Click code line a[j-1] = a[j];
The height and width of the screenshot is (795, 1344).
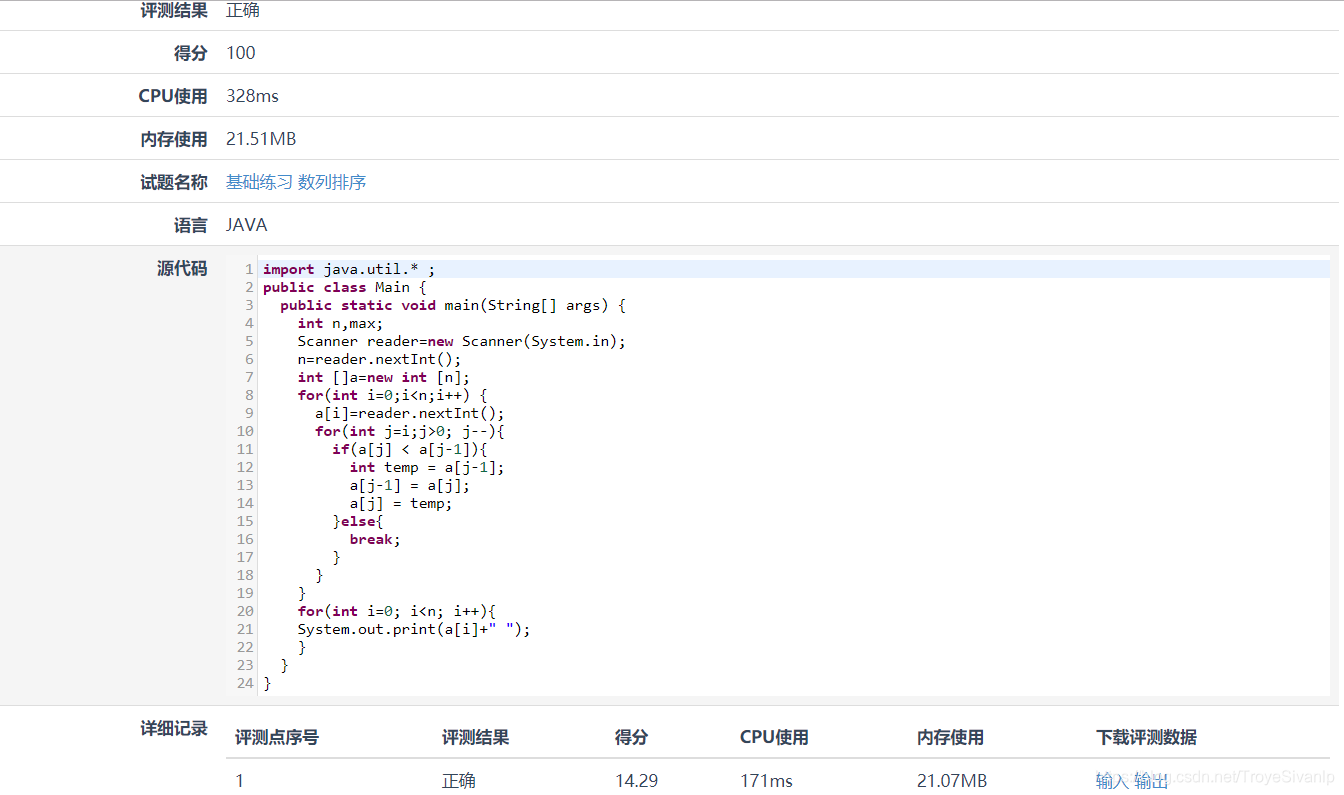[x=409, y=485]
